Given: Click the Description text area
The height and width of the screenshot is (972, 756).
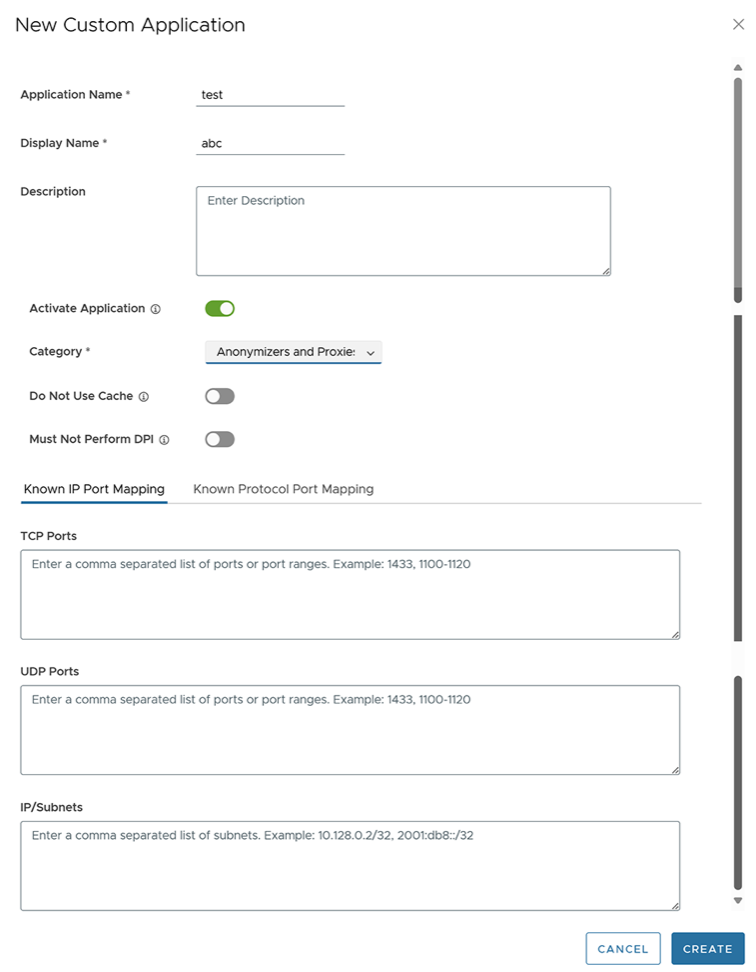Looking at the screenshot, I should tap(403, 230).
